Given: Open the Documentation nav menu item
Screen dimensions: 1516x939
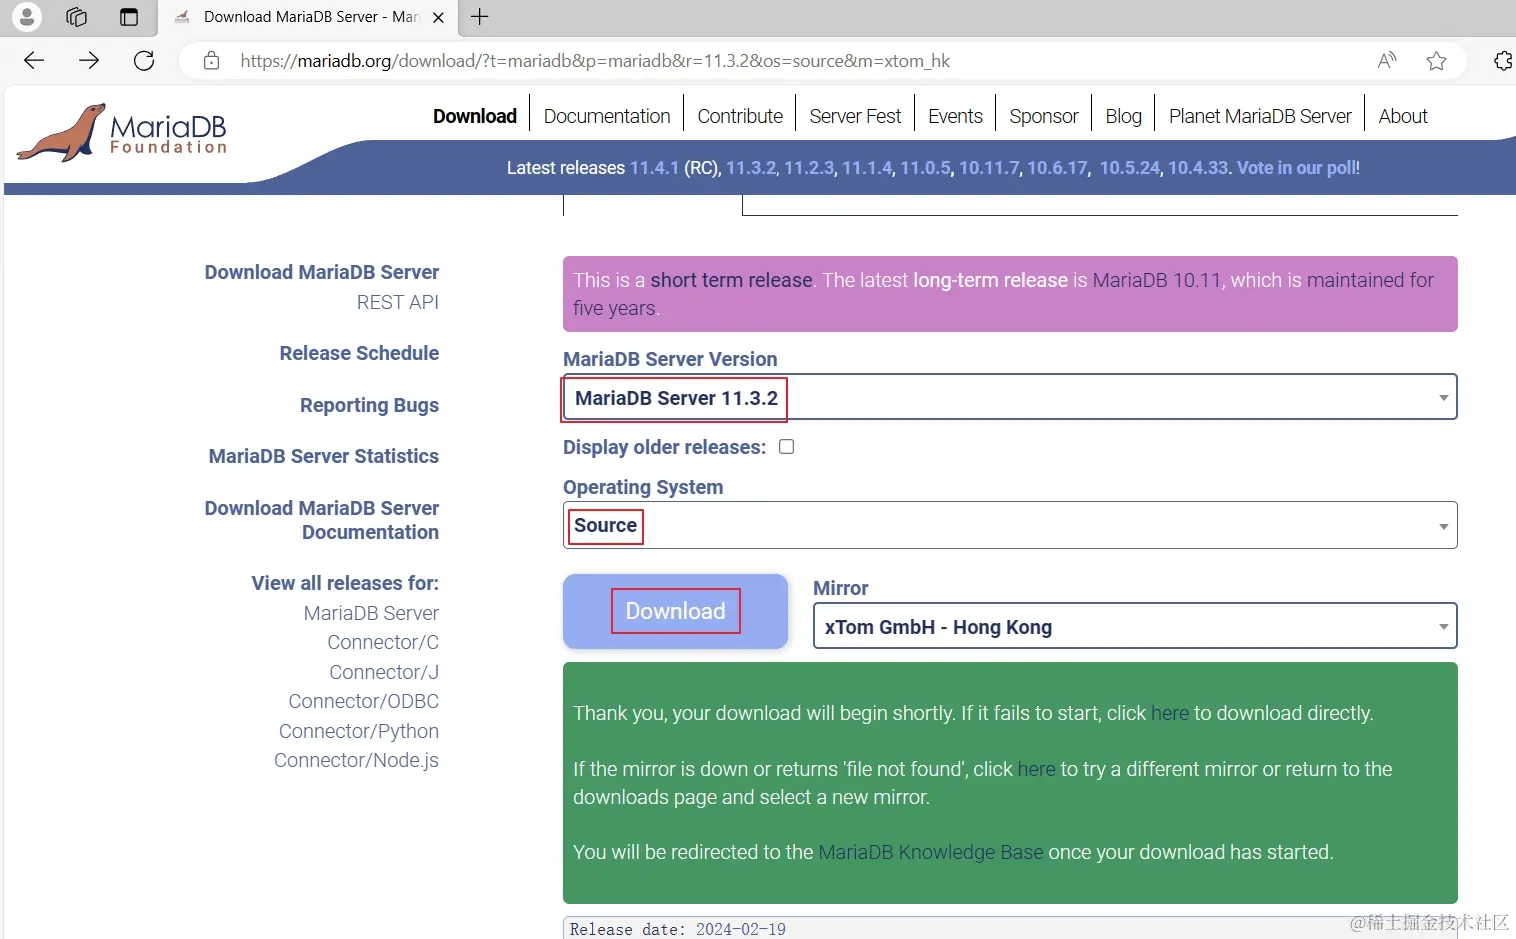Looking at the screenshot, I should tap(607, 116).
